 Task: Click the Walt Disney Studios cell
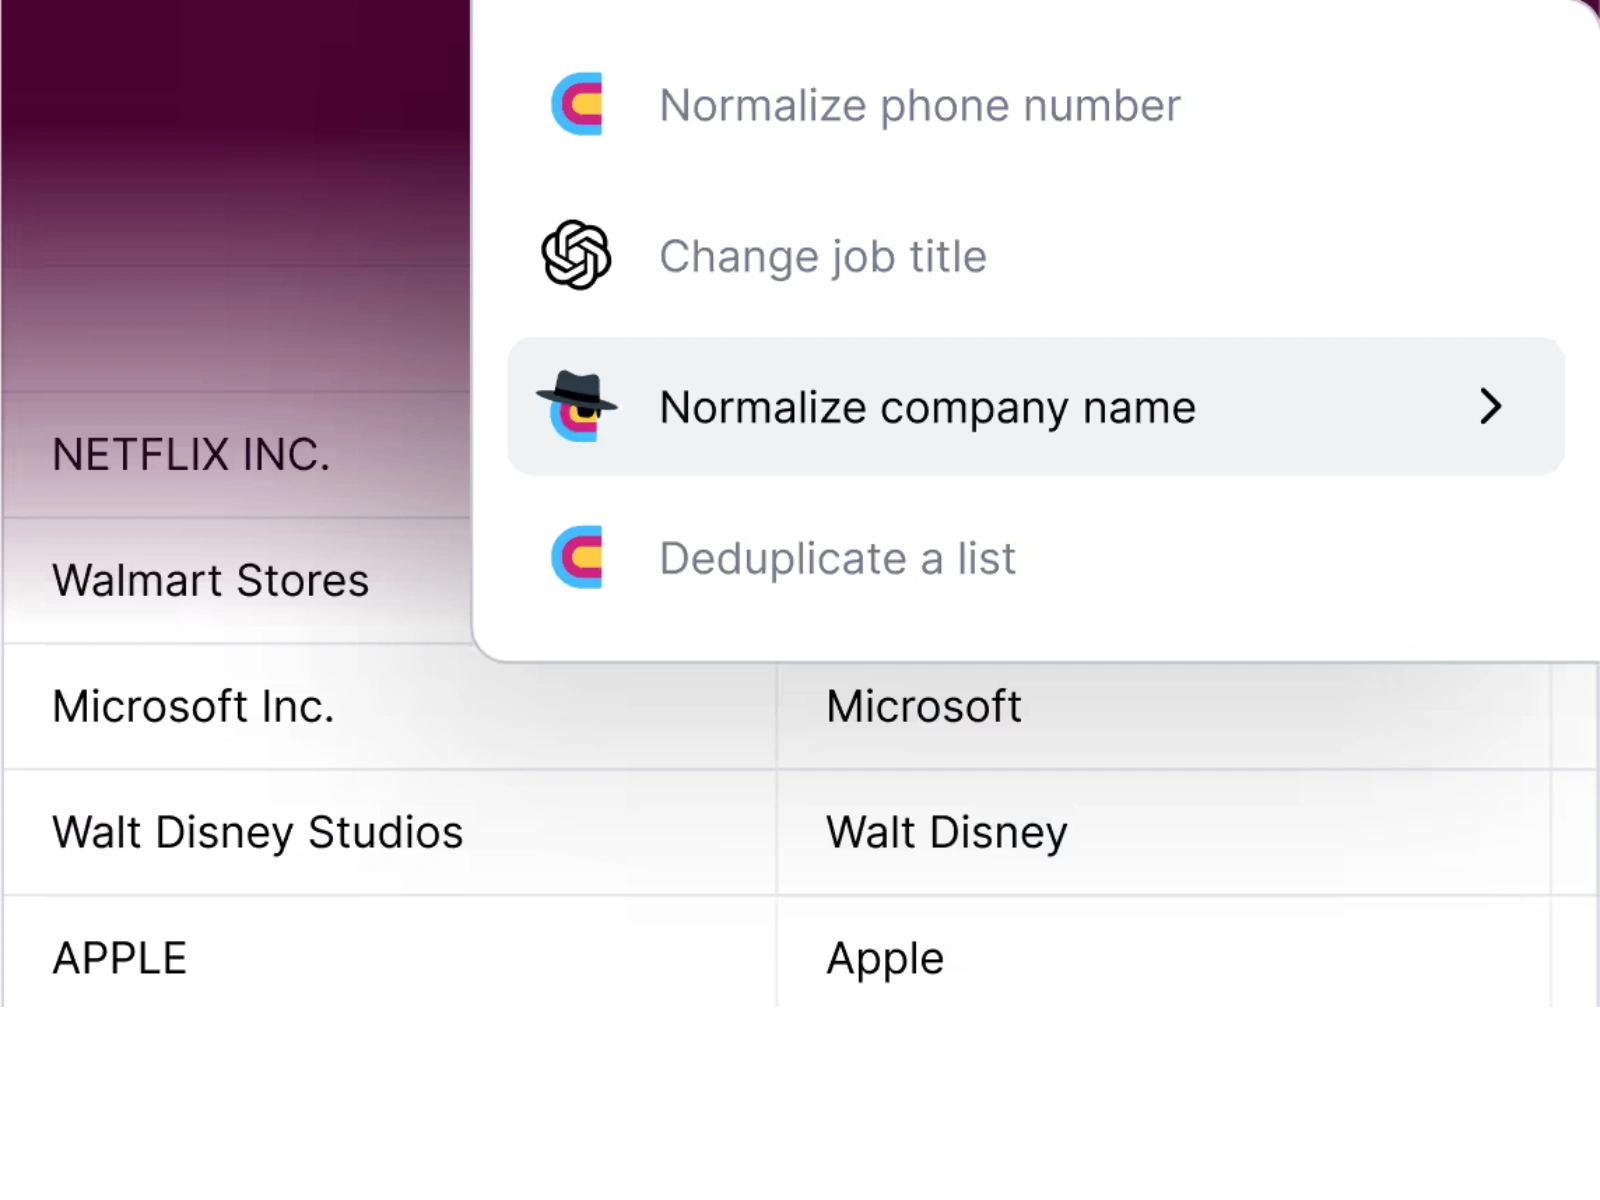[x=257, y=833]
